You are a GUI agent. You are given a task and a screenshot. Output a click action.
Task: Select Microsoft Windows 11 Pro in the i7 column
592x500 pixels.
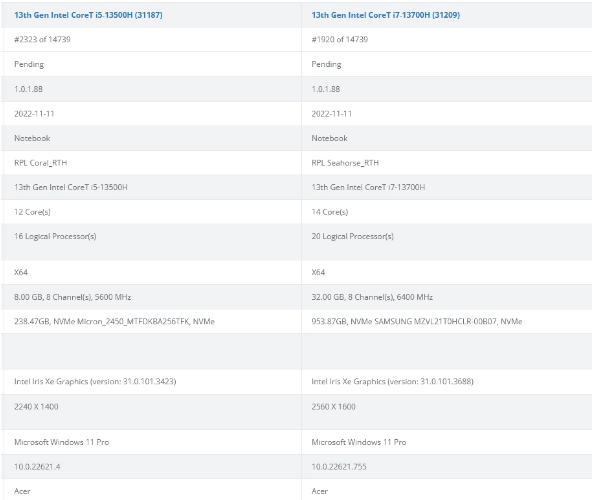point(359,442)
